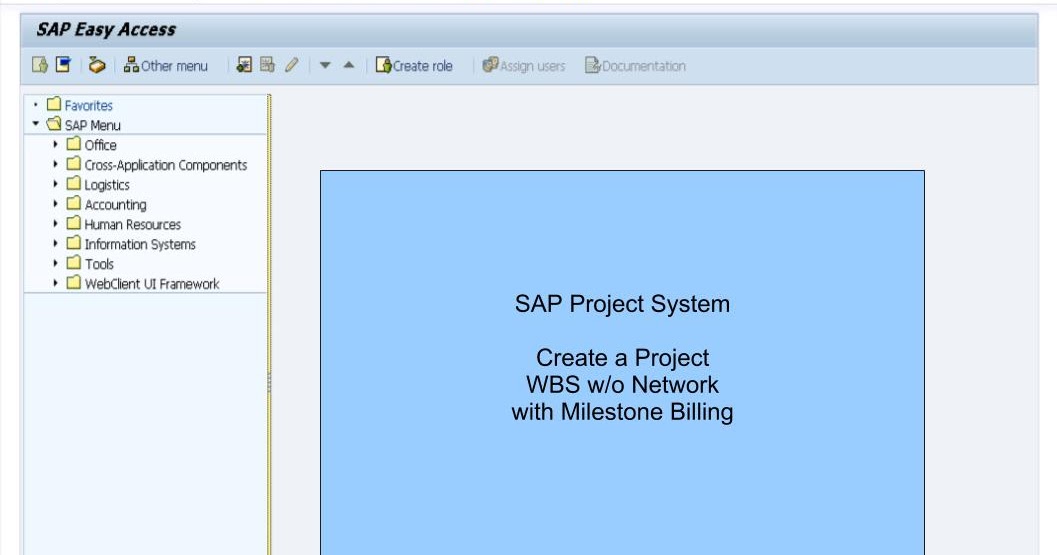Viewport: 1057px width, 555px height.
Task: Select the Logistics tree label
Action: (107, 185)
